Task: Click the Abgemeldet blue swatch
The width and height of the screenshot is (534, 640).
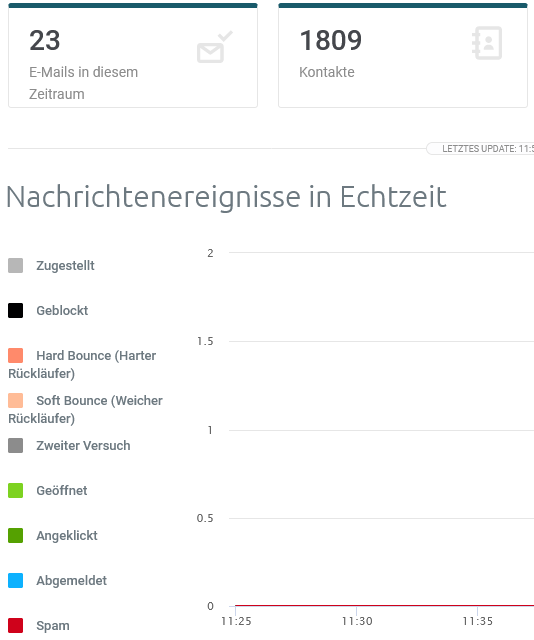Action: (x=16, y=580)
